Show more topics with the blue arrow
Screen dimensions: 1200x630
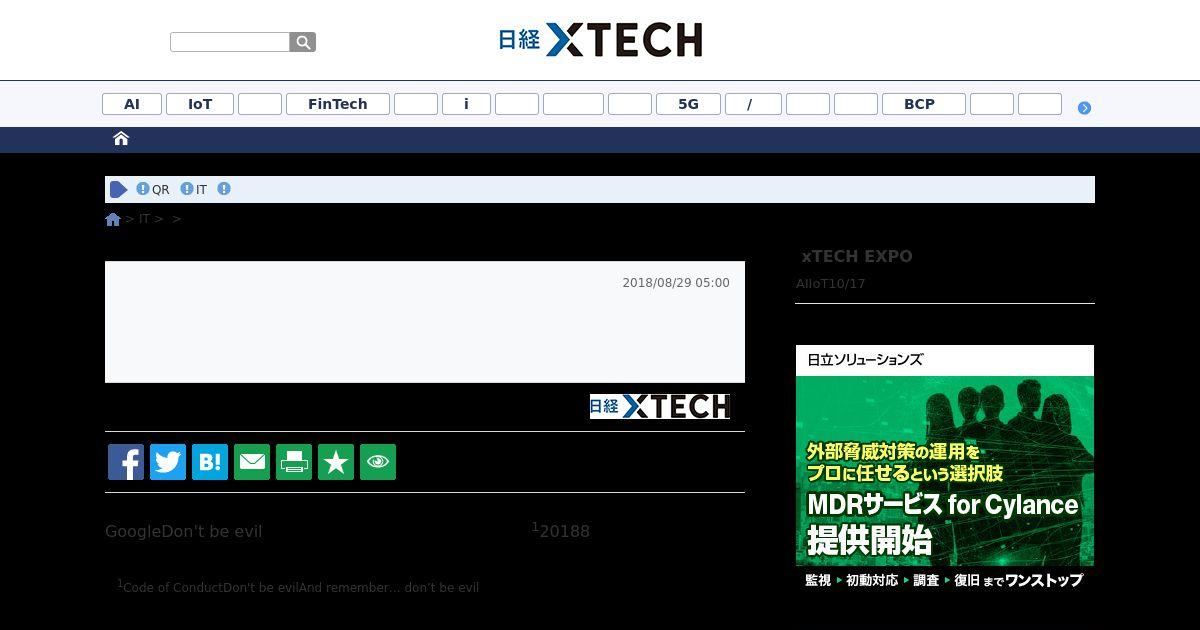pyautogui.click(x=1084, y=107)
